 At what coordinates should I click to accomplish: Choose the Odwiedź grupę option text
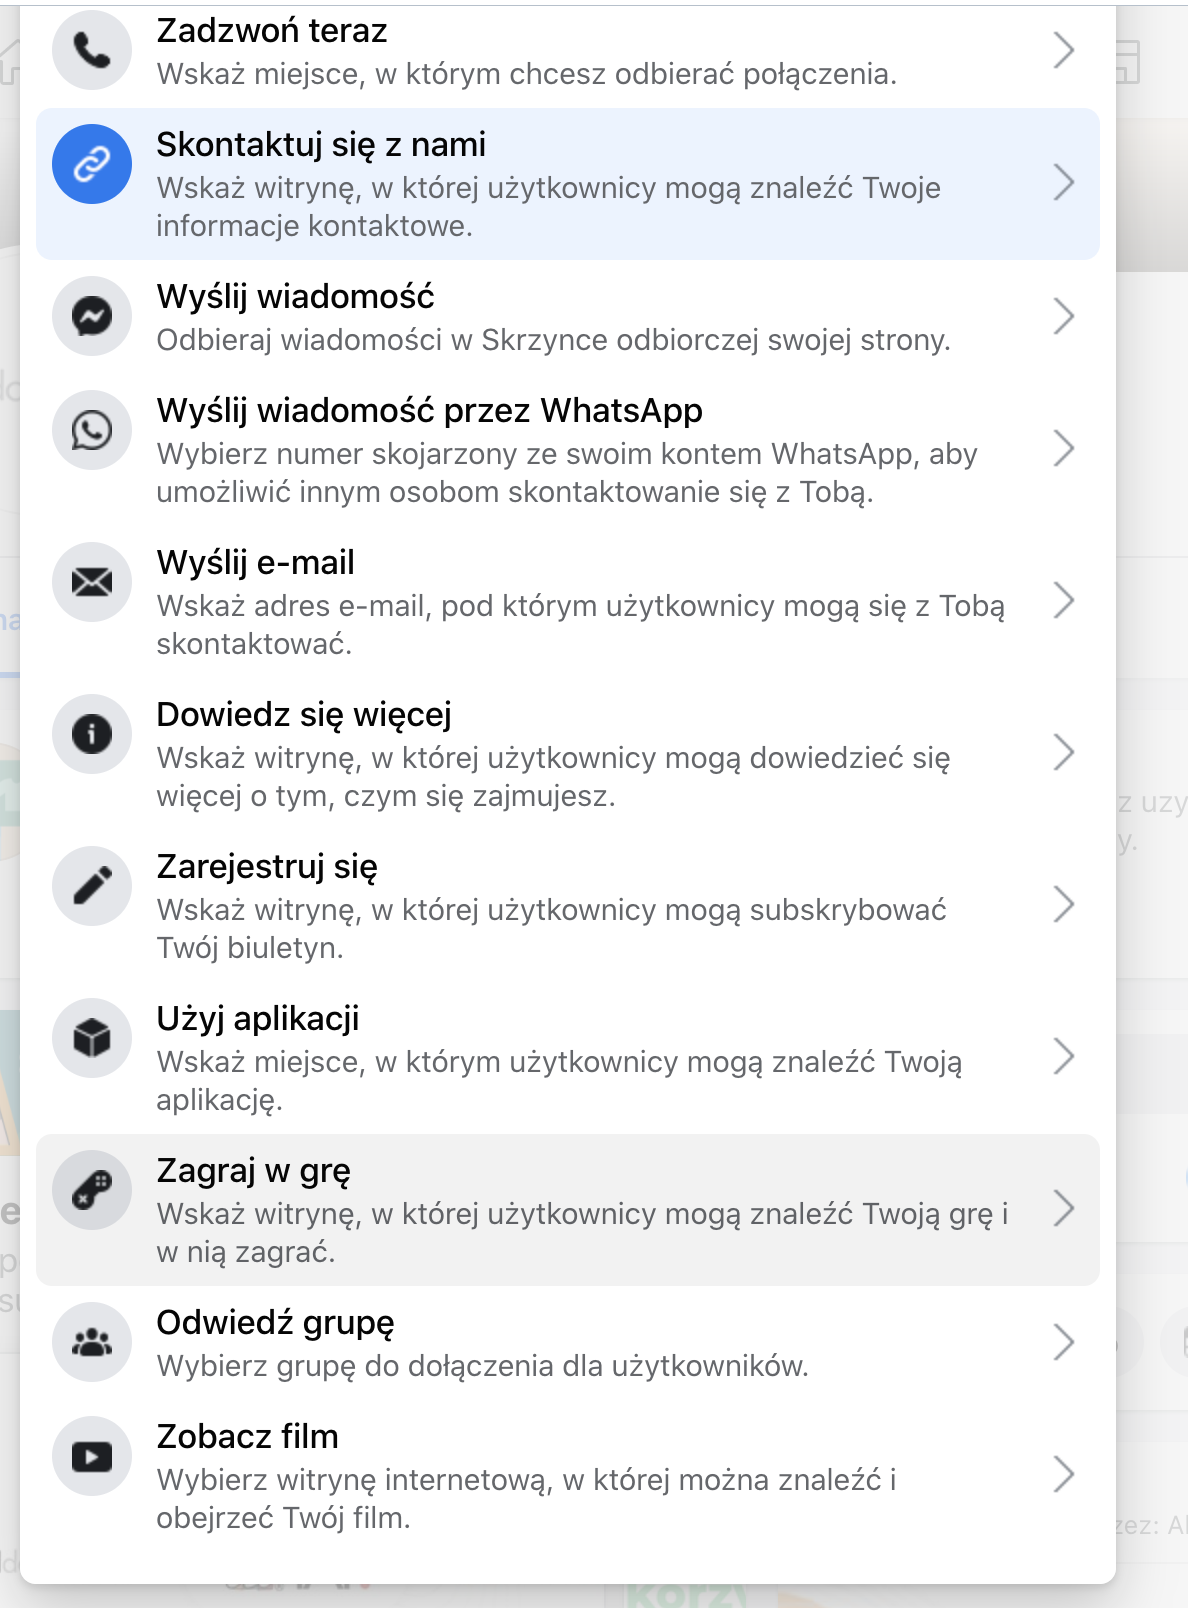[276, 1323]
